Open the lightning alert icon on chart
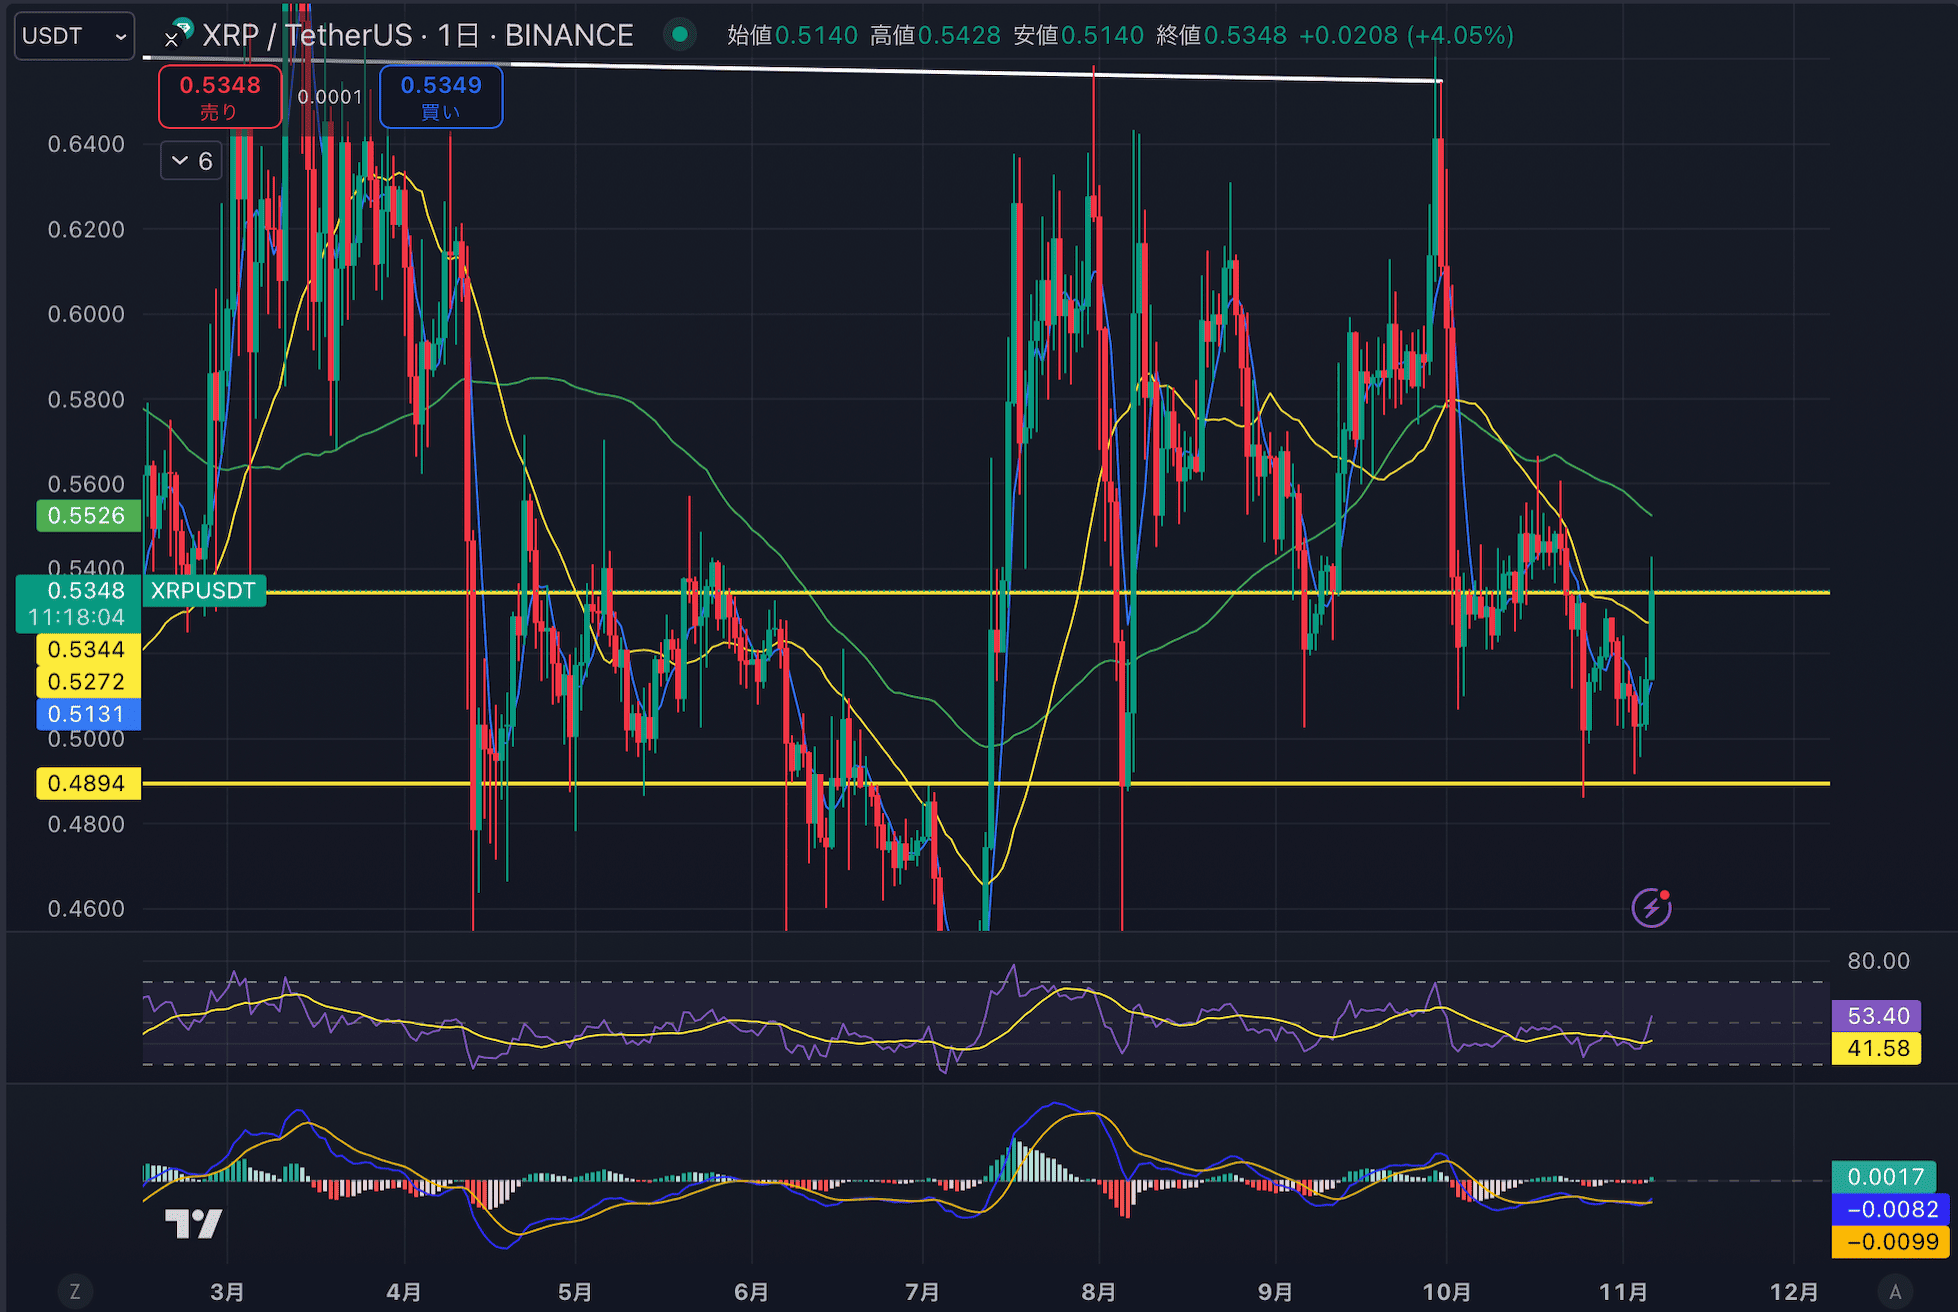Screen dimensions: 1958x1312 point(1651,907)
